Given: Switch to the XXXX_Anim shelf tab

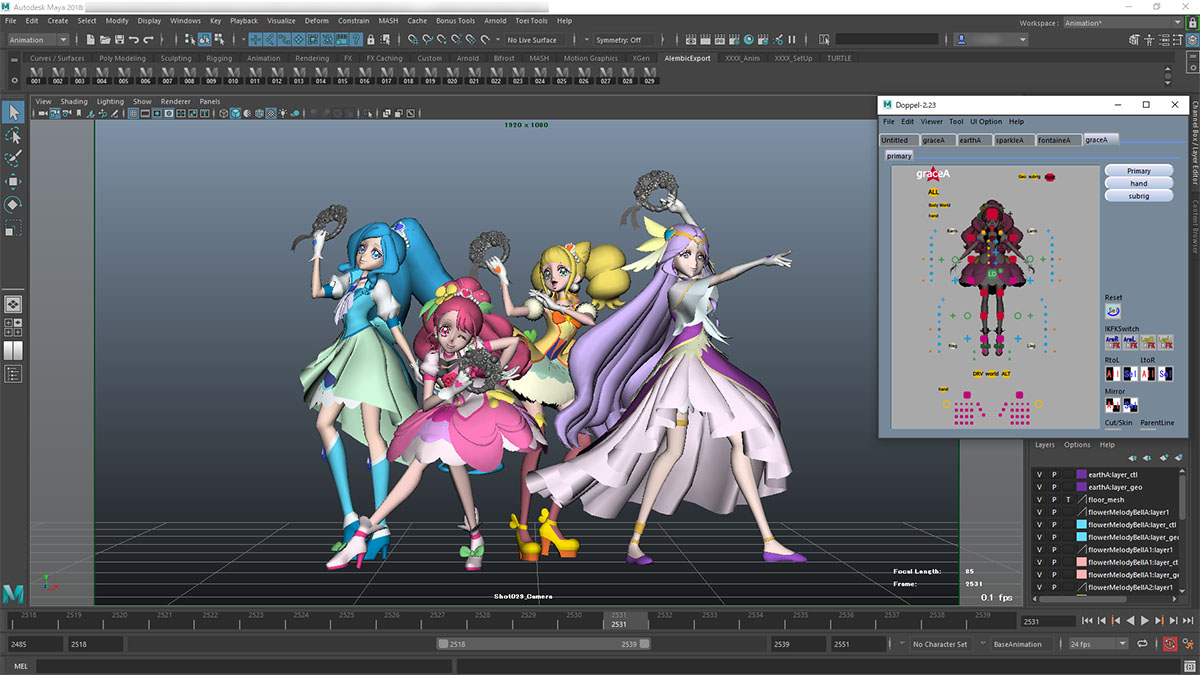Looking at the screenshot, I should 743,58.
